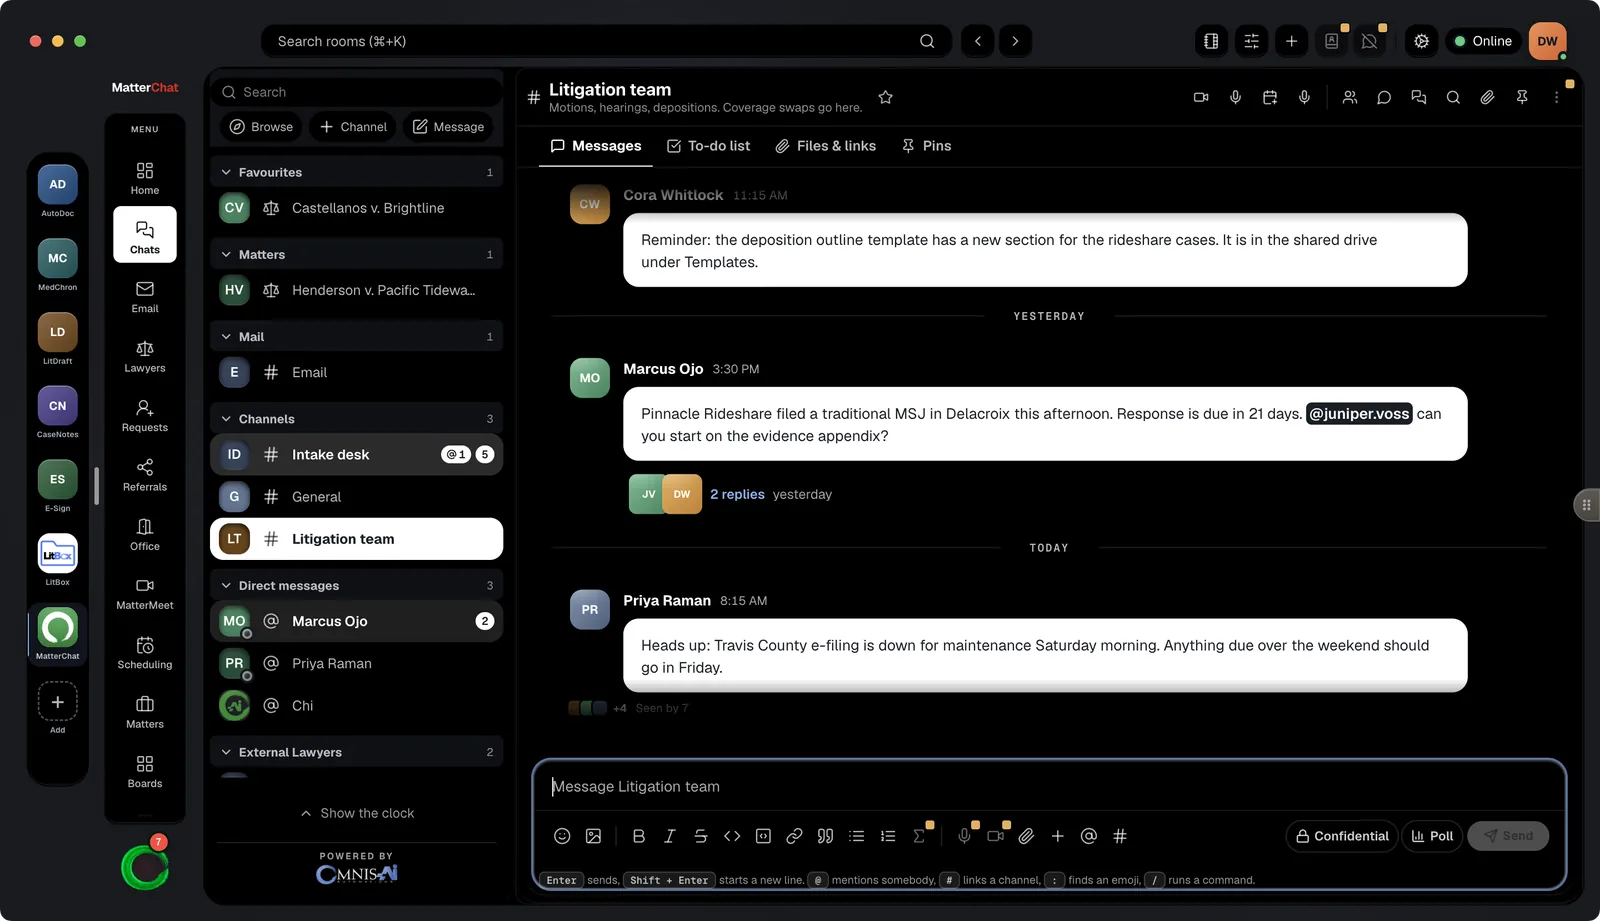Show channel members list
The width and height of the screenshot is (1600, 921).
tap(1350, 97)
